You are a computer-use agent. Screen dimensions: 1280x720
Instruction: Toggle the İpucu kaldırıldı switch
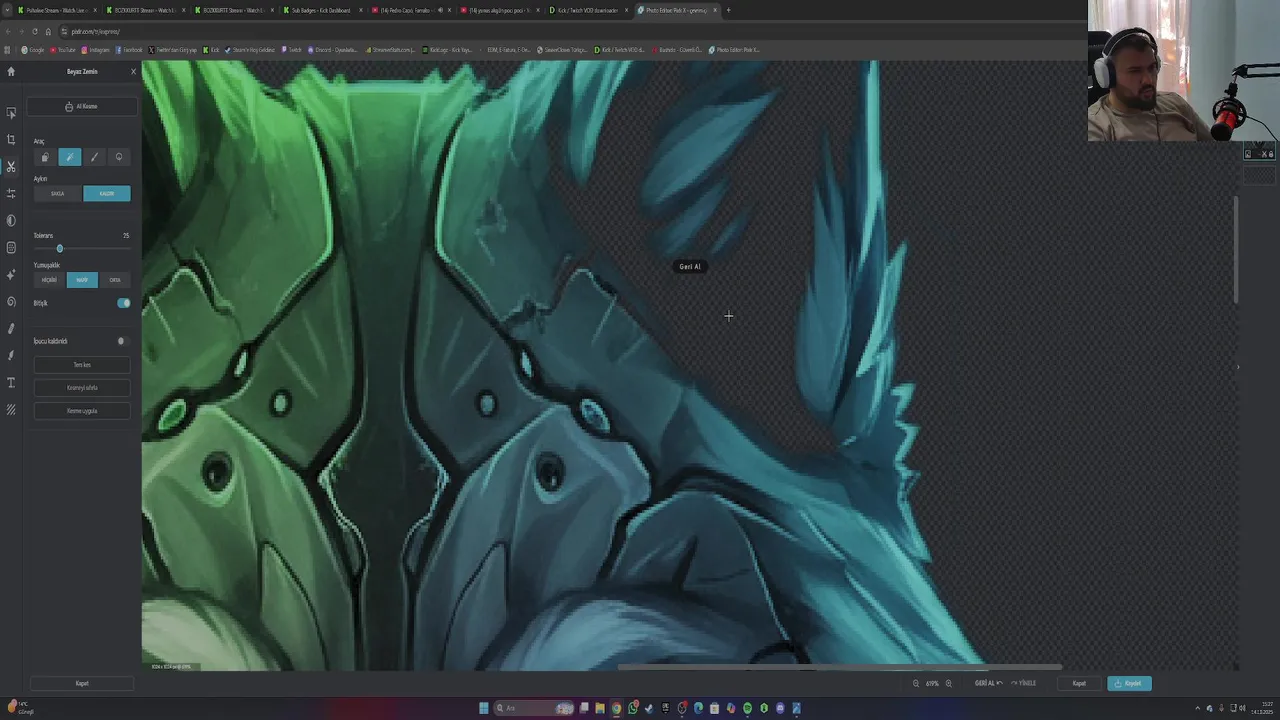122,341
